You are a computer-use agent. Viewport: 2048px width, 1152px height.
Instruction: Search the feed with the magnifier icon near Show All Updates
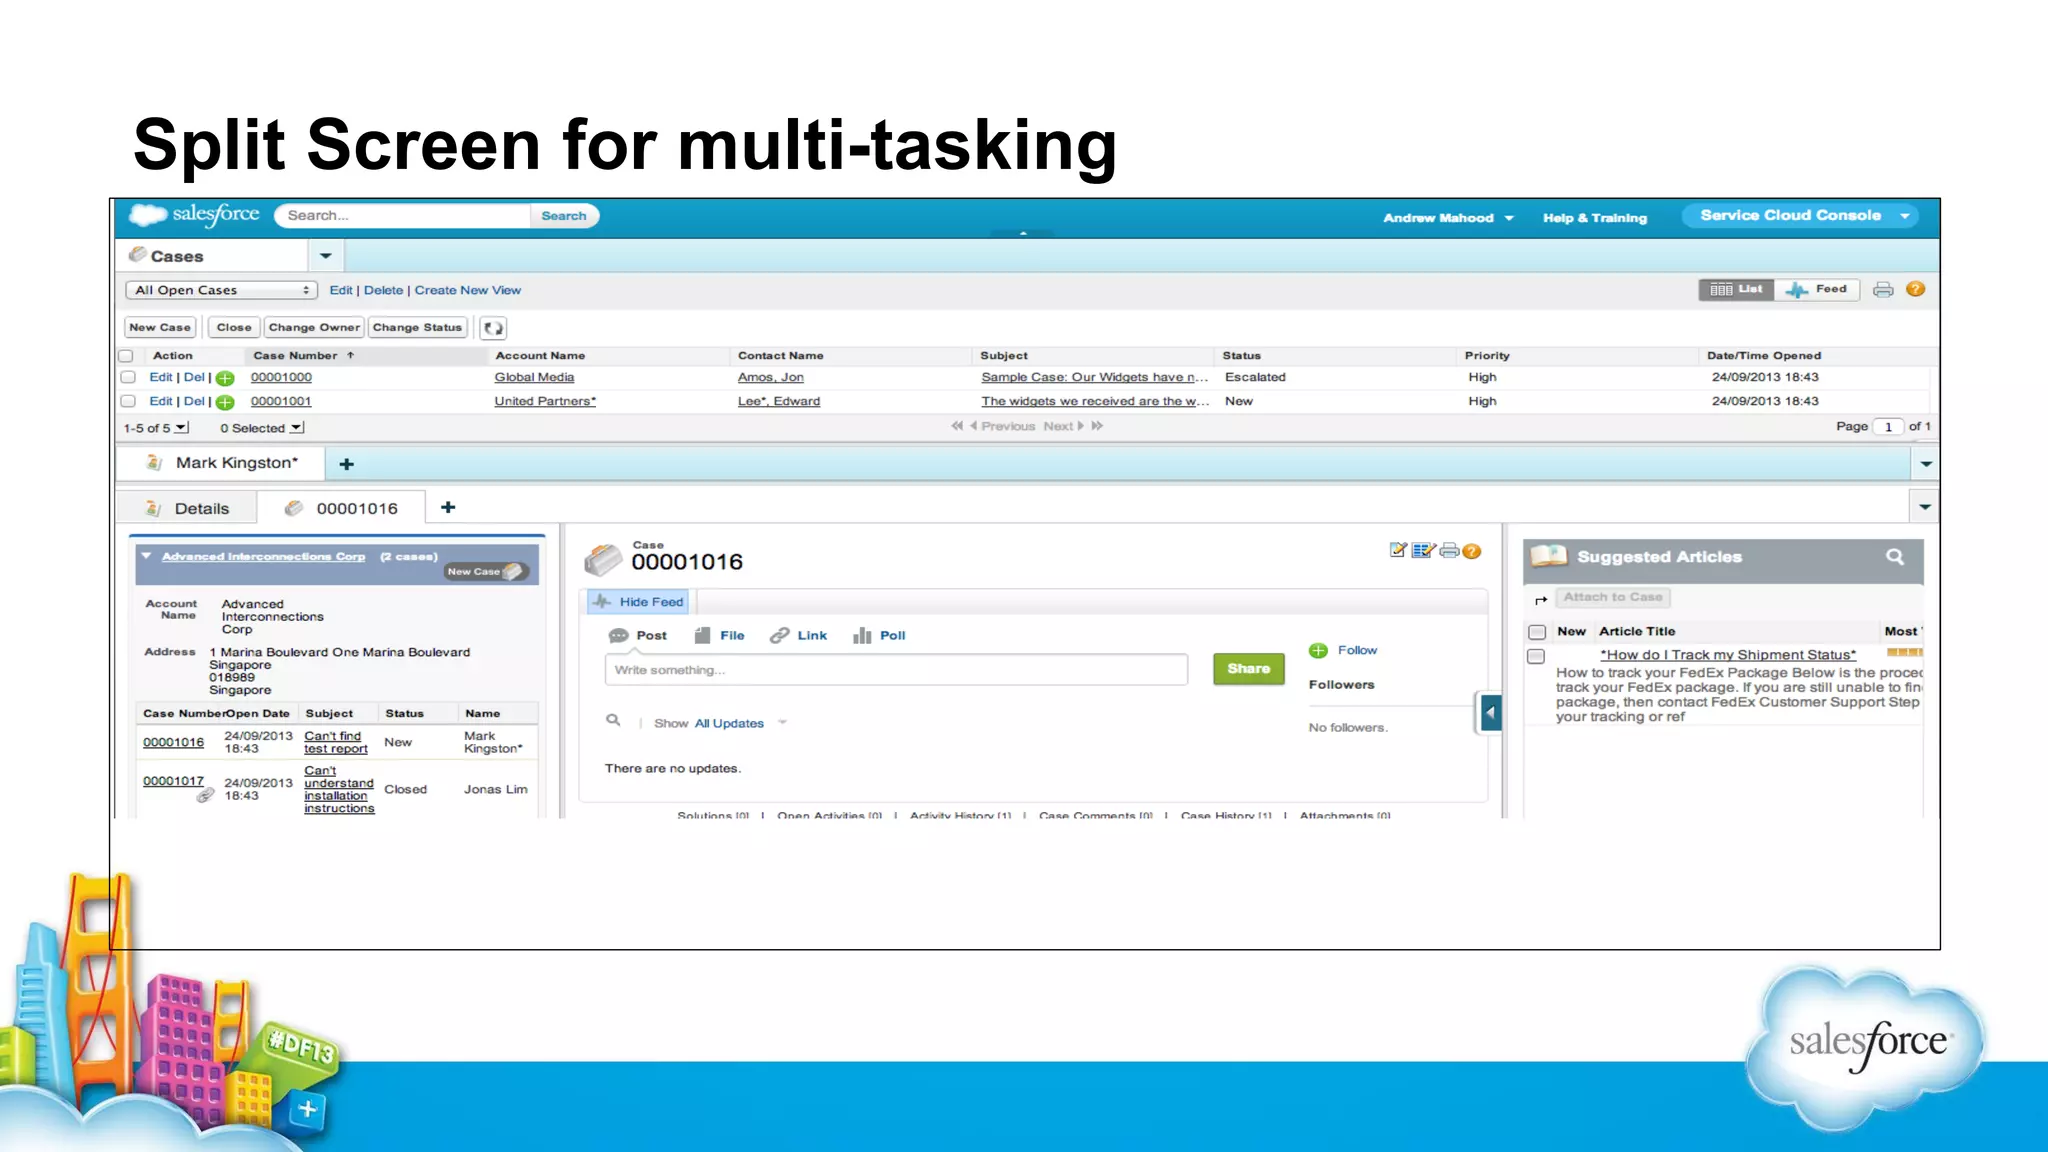coord(613,720)
